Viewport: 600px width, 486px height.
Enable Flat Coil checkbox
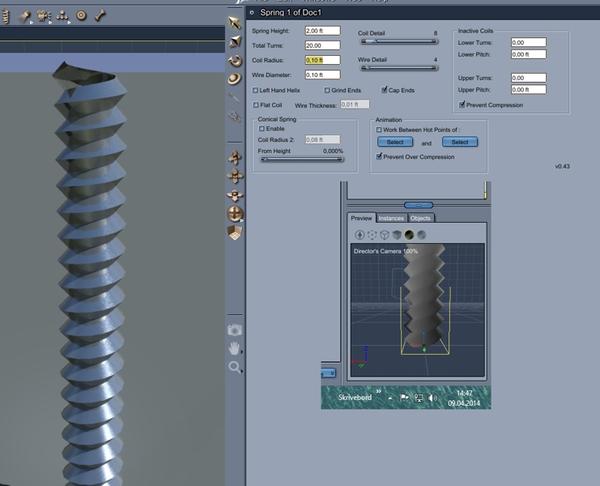(x=256, y=105)
